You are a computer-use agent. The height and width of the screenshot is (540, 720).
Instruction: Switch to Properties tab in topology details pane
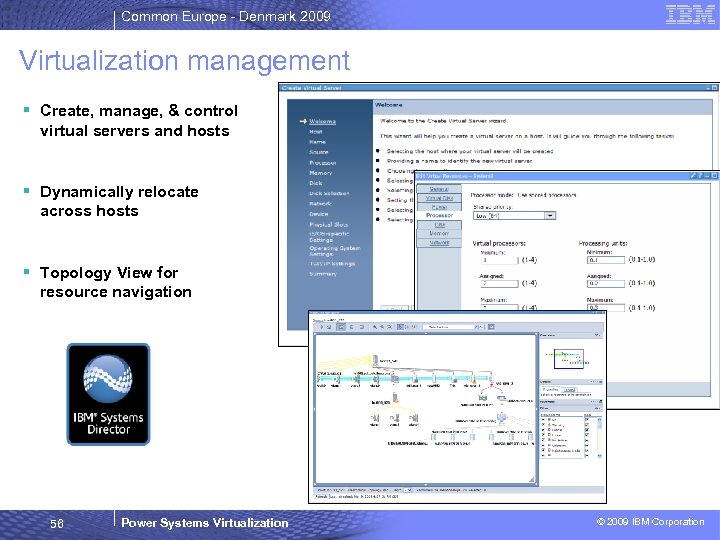click(551, 390)
